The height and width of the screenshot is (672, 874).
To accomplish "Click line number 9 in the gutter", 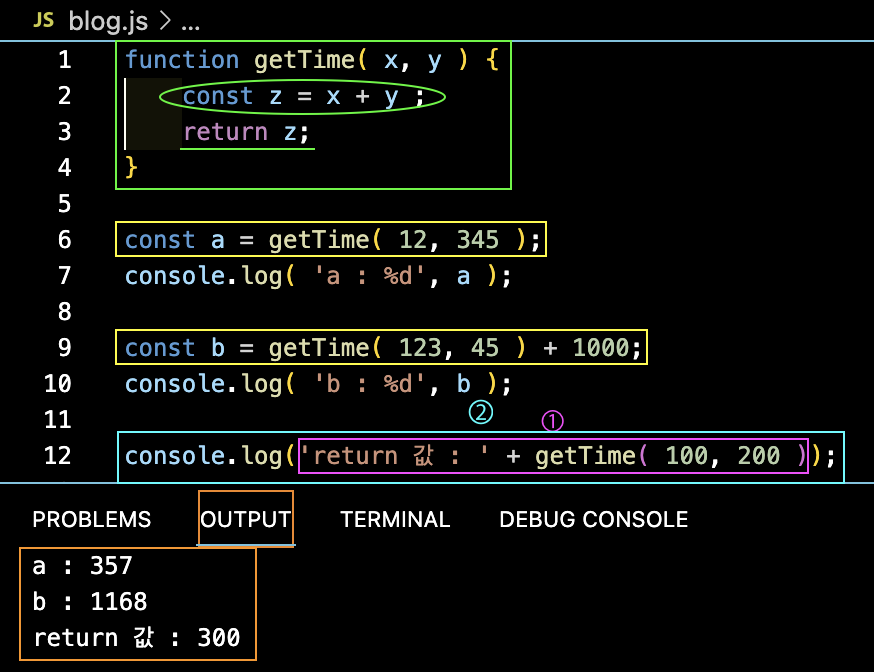I will (65, 348).
